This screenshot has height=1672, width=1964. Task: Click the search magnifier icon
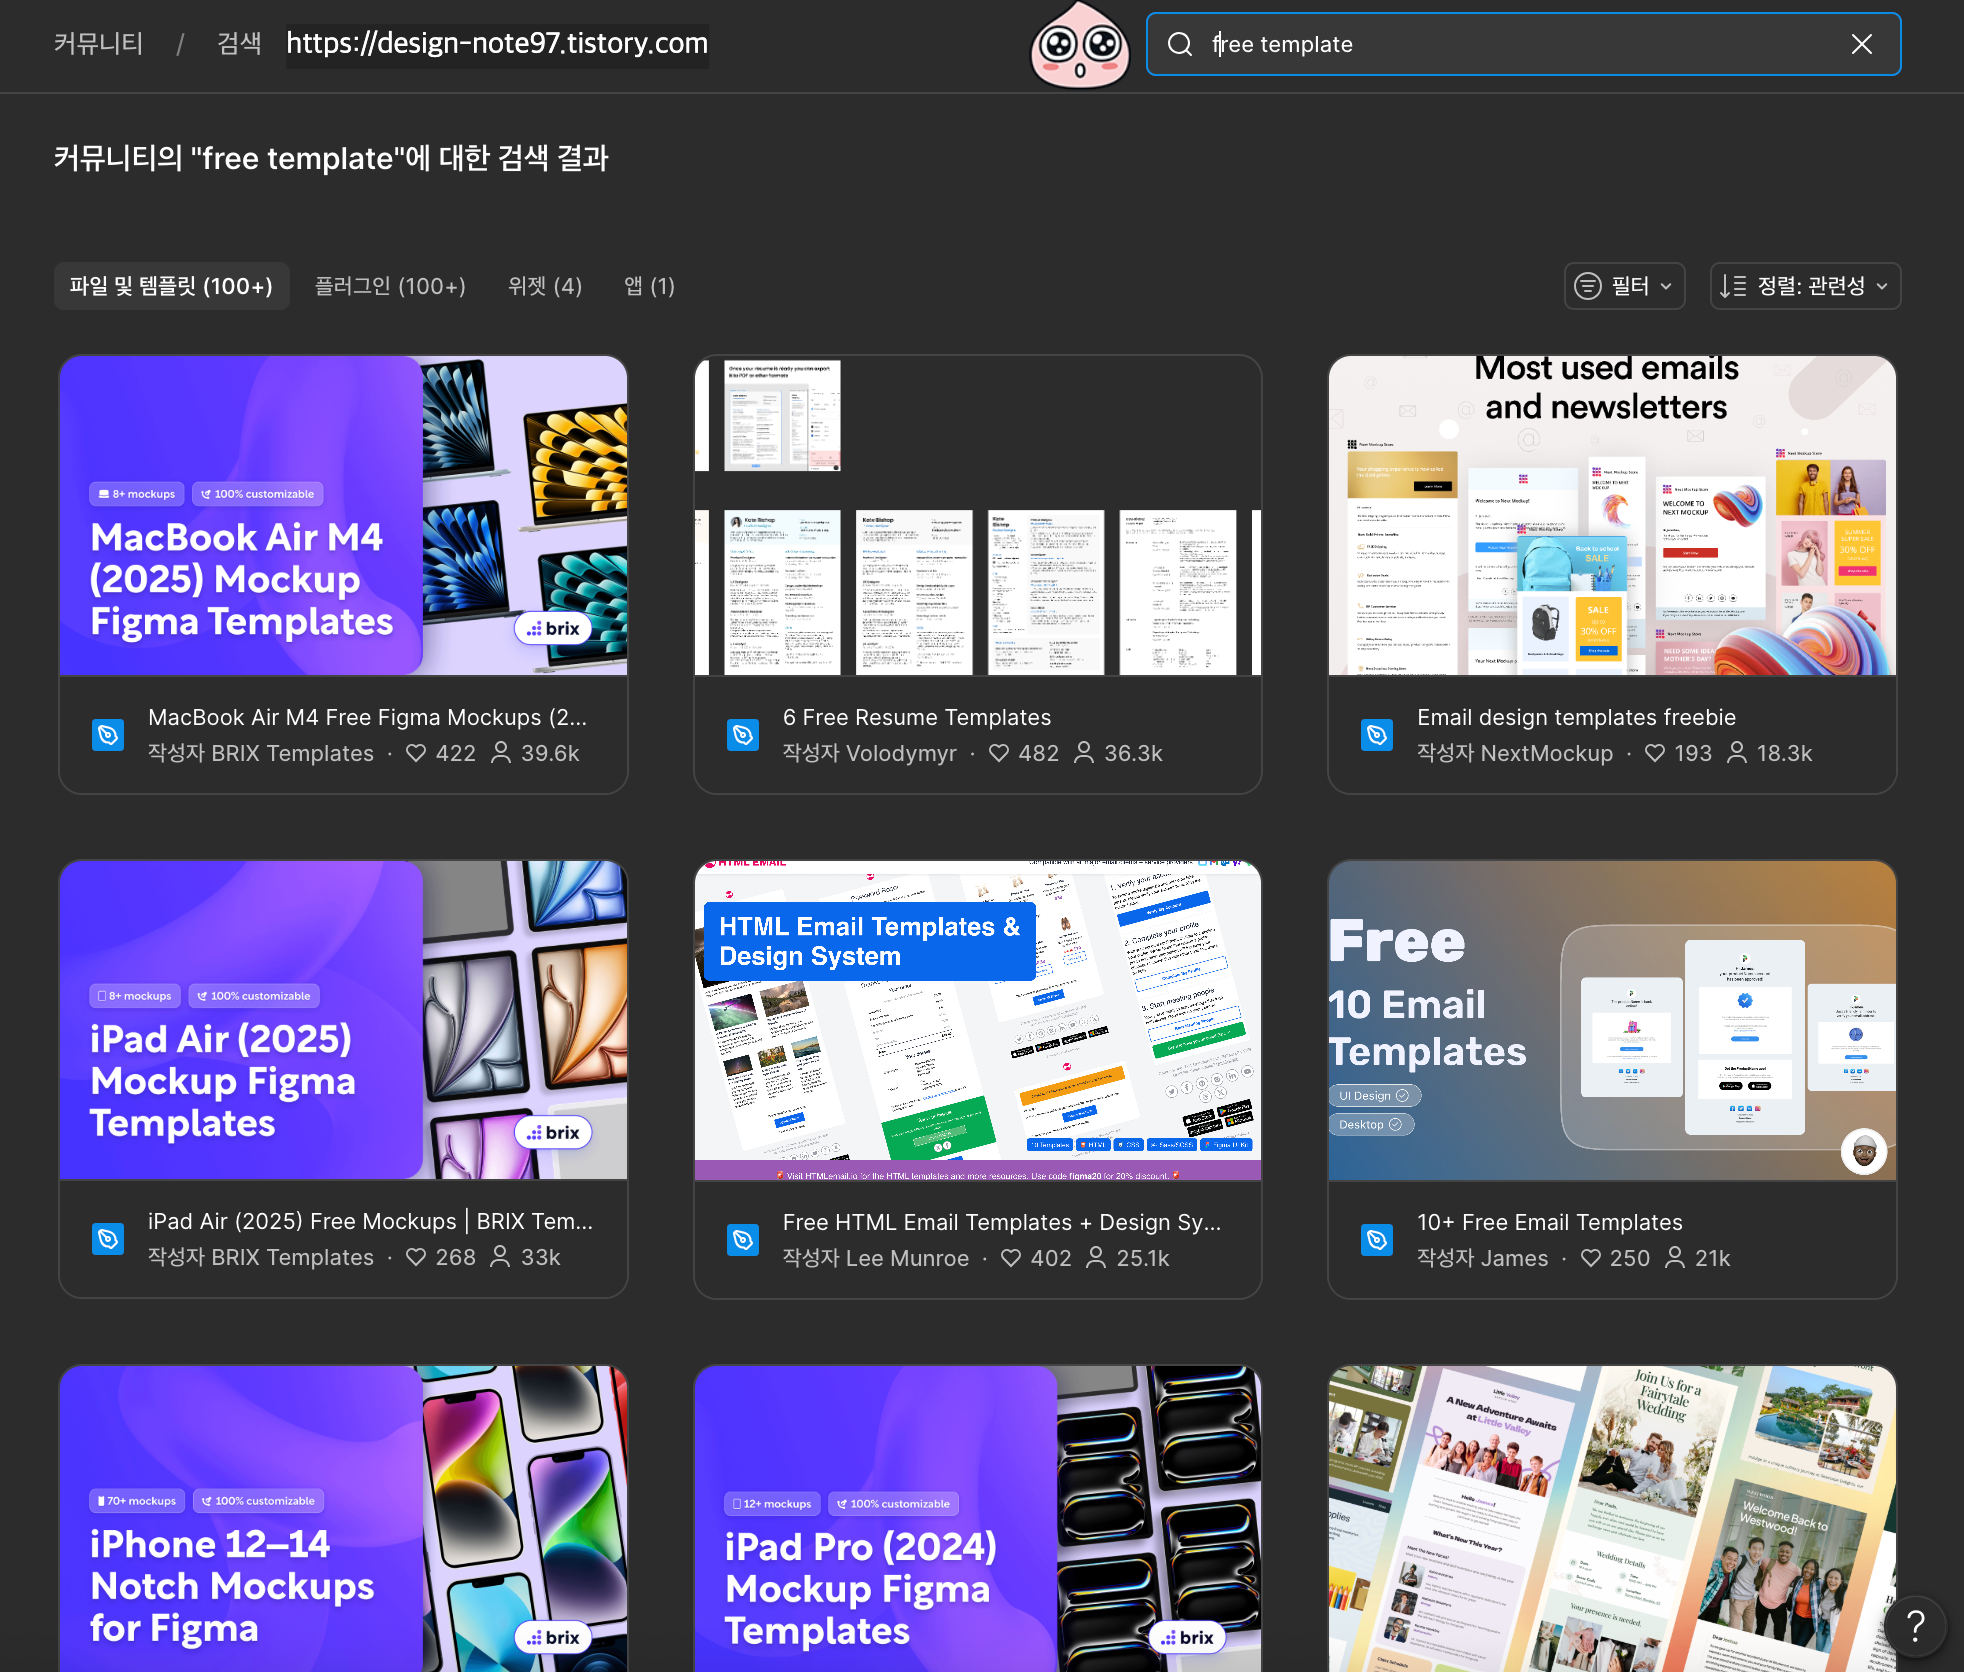click(x=1180, y=44)
